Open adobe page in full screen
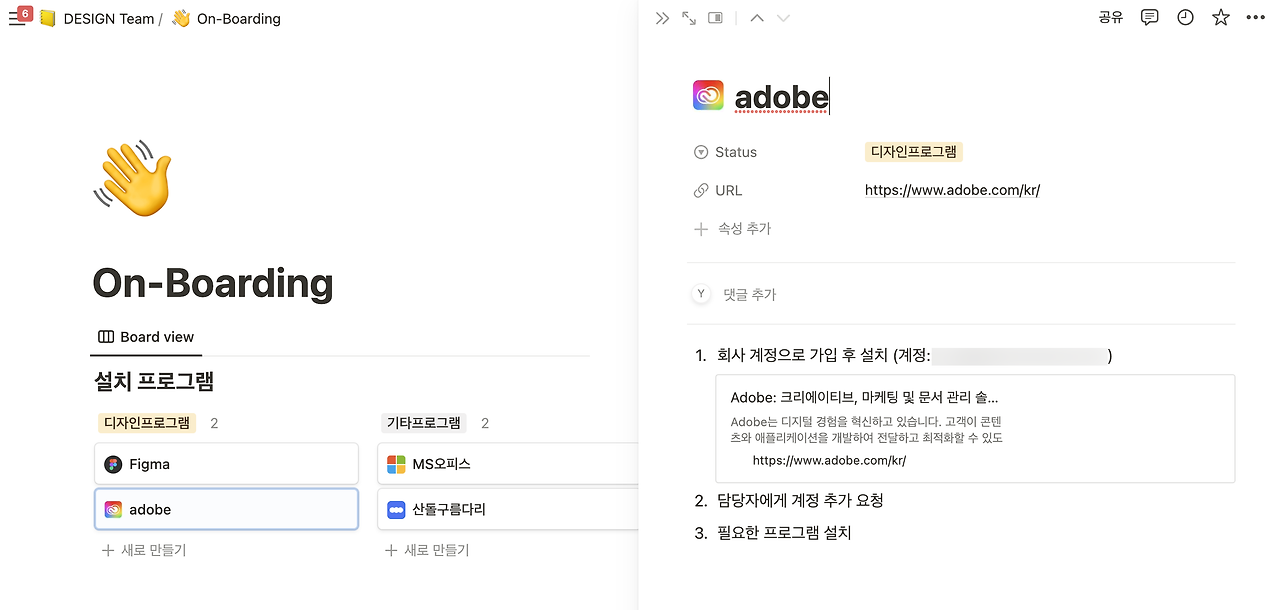The width and height of the screenshot is (1280, 610). (x=689, y=18)
